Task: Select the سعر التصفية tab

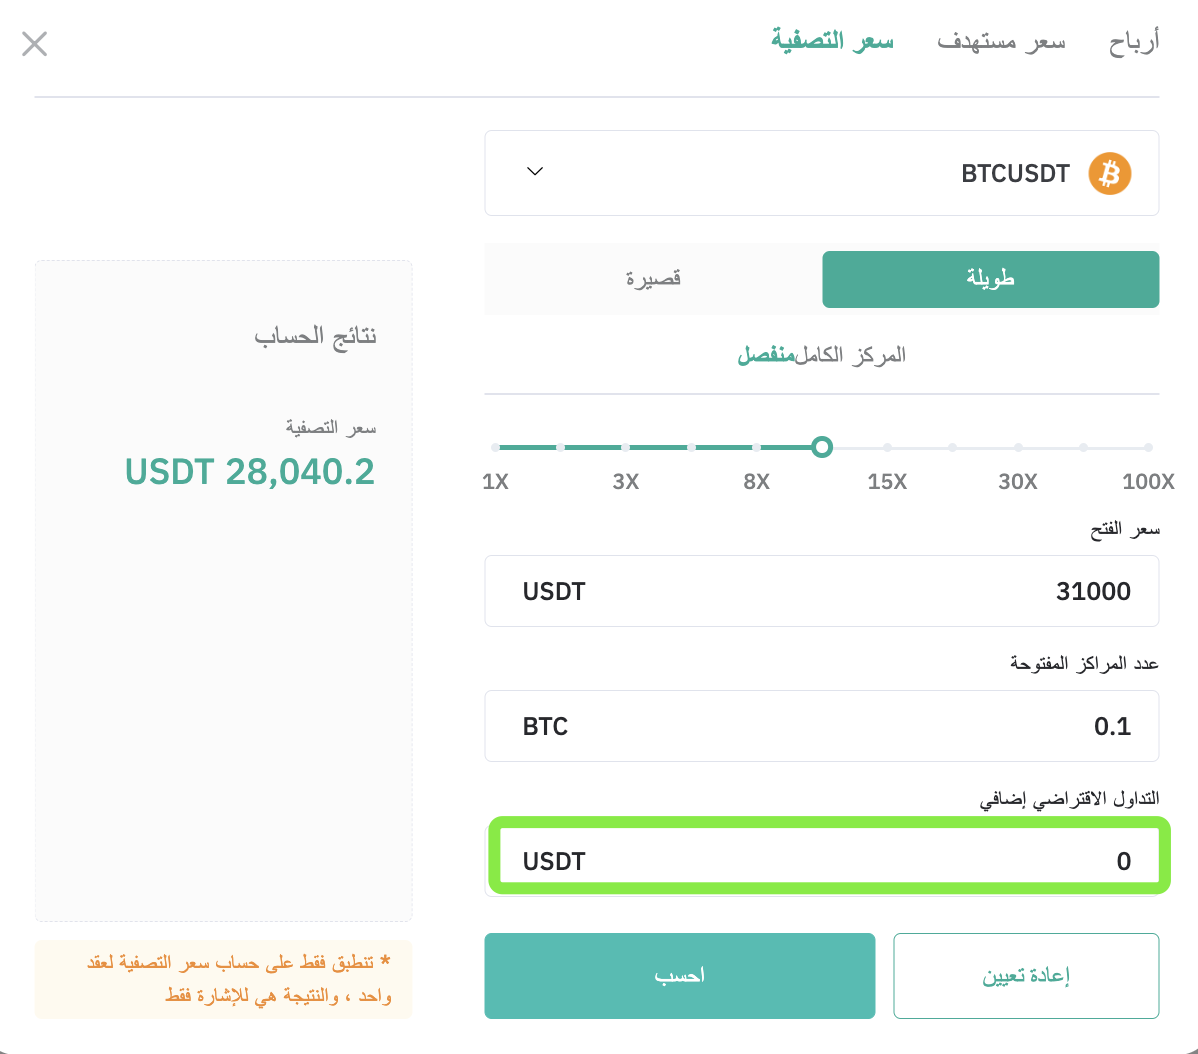Action: [x=832, y=40]
